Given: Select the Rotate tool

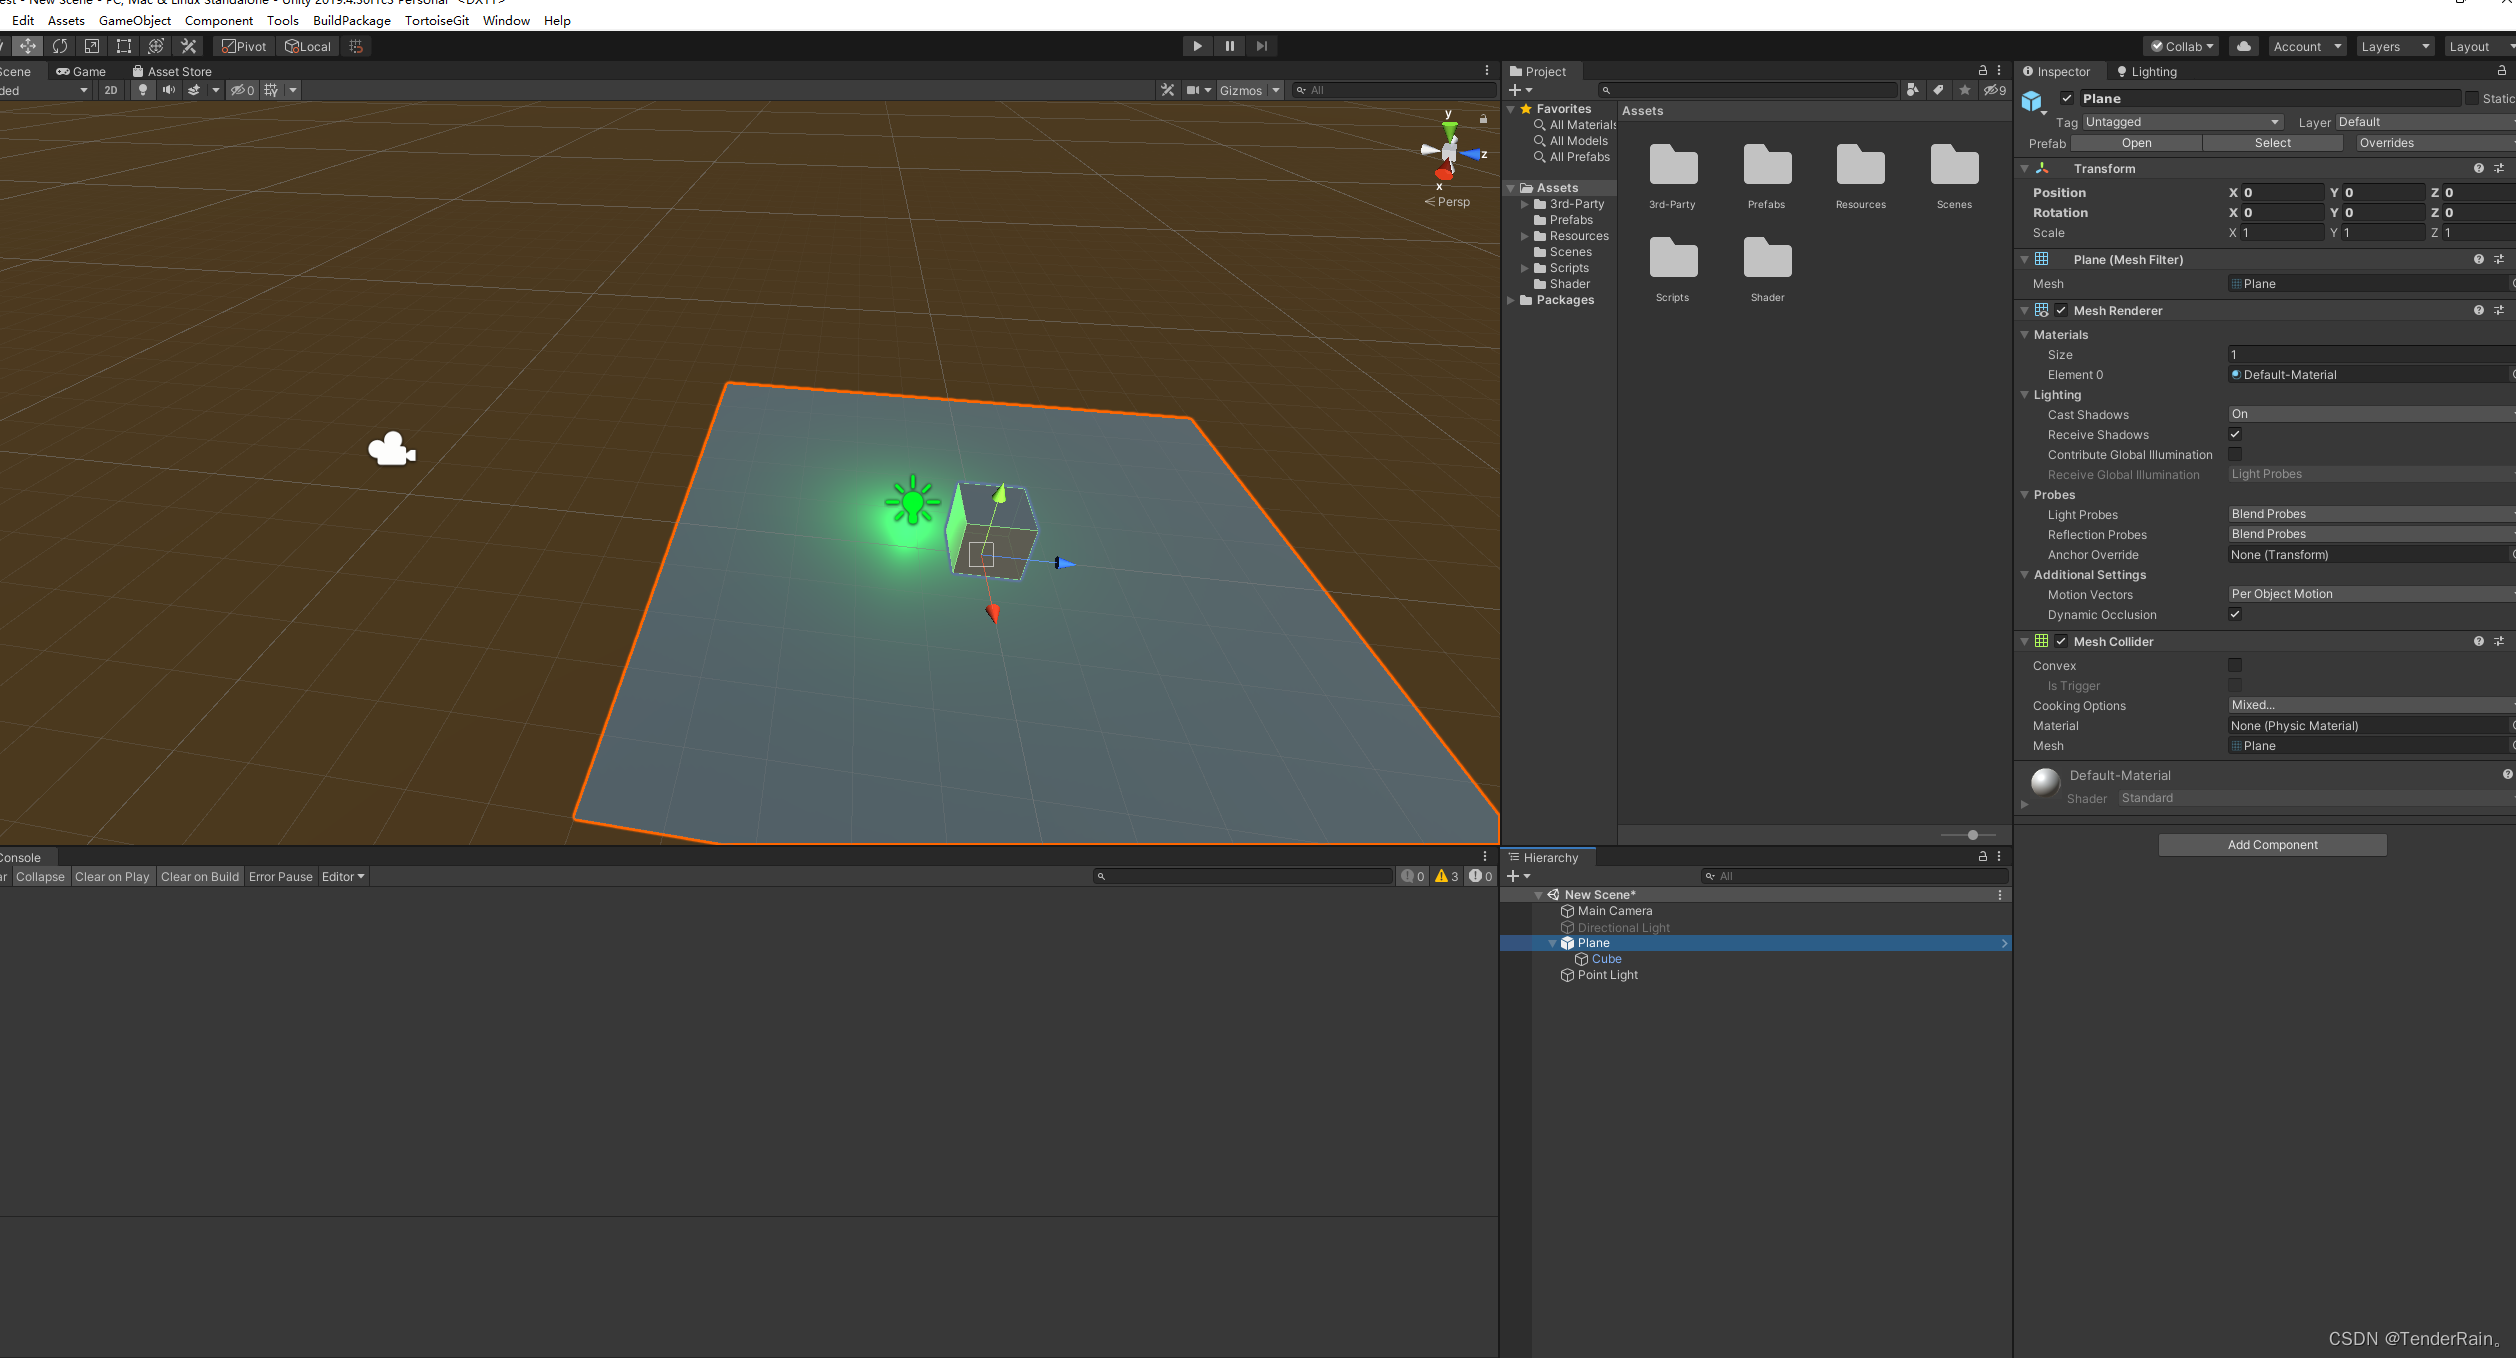Looking at the screenshot, I should point(60,46).
